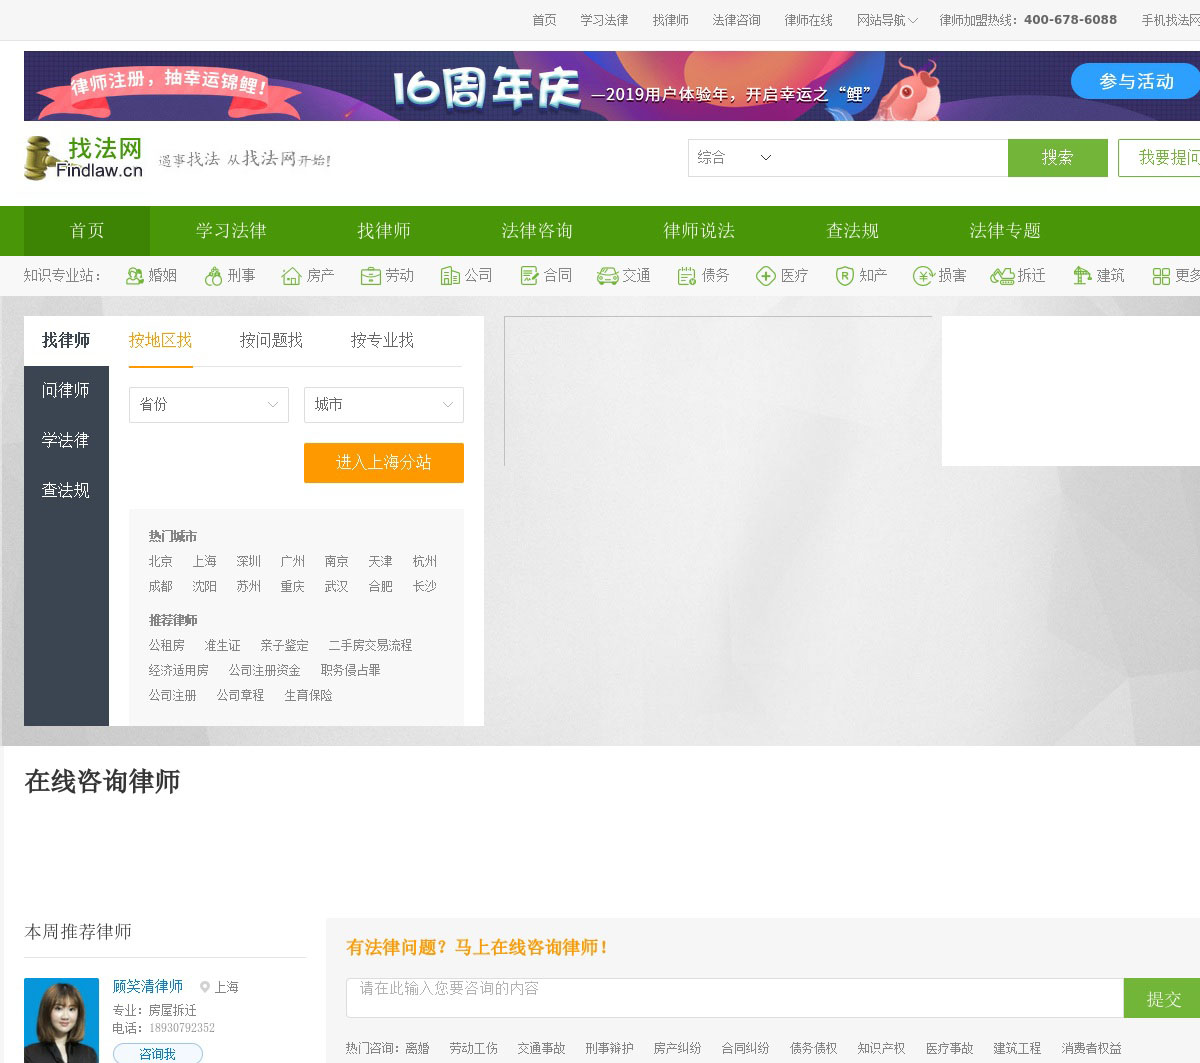Open the 公司 company building icon
The image size is (1200, 1063).
click(449, 276)
